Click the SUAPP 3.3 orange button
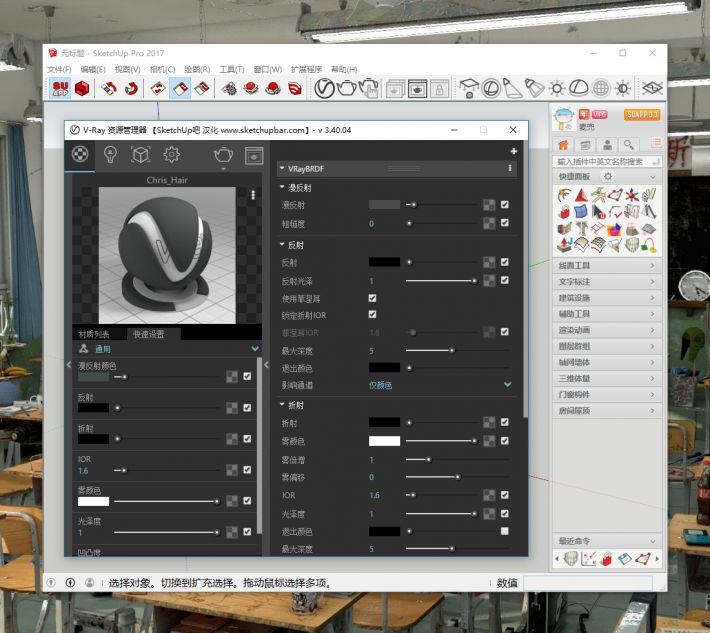The height and width of the screenshot is (633, 710). (641, 115)
